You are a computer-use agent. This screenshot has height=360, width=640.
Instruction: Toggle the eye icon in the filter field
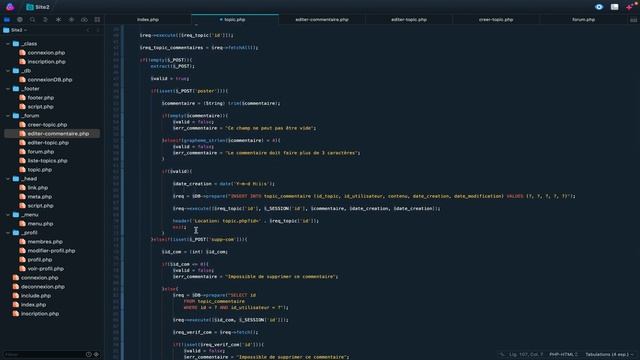pos(97,354)
